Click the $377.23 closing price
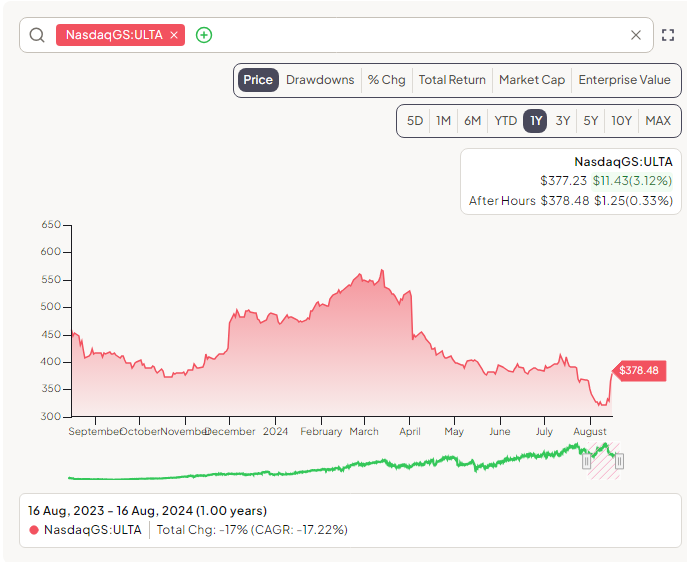Screen dimensions: 687x562 click(563, 181)
